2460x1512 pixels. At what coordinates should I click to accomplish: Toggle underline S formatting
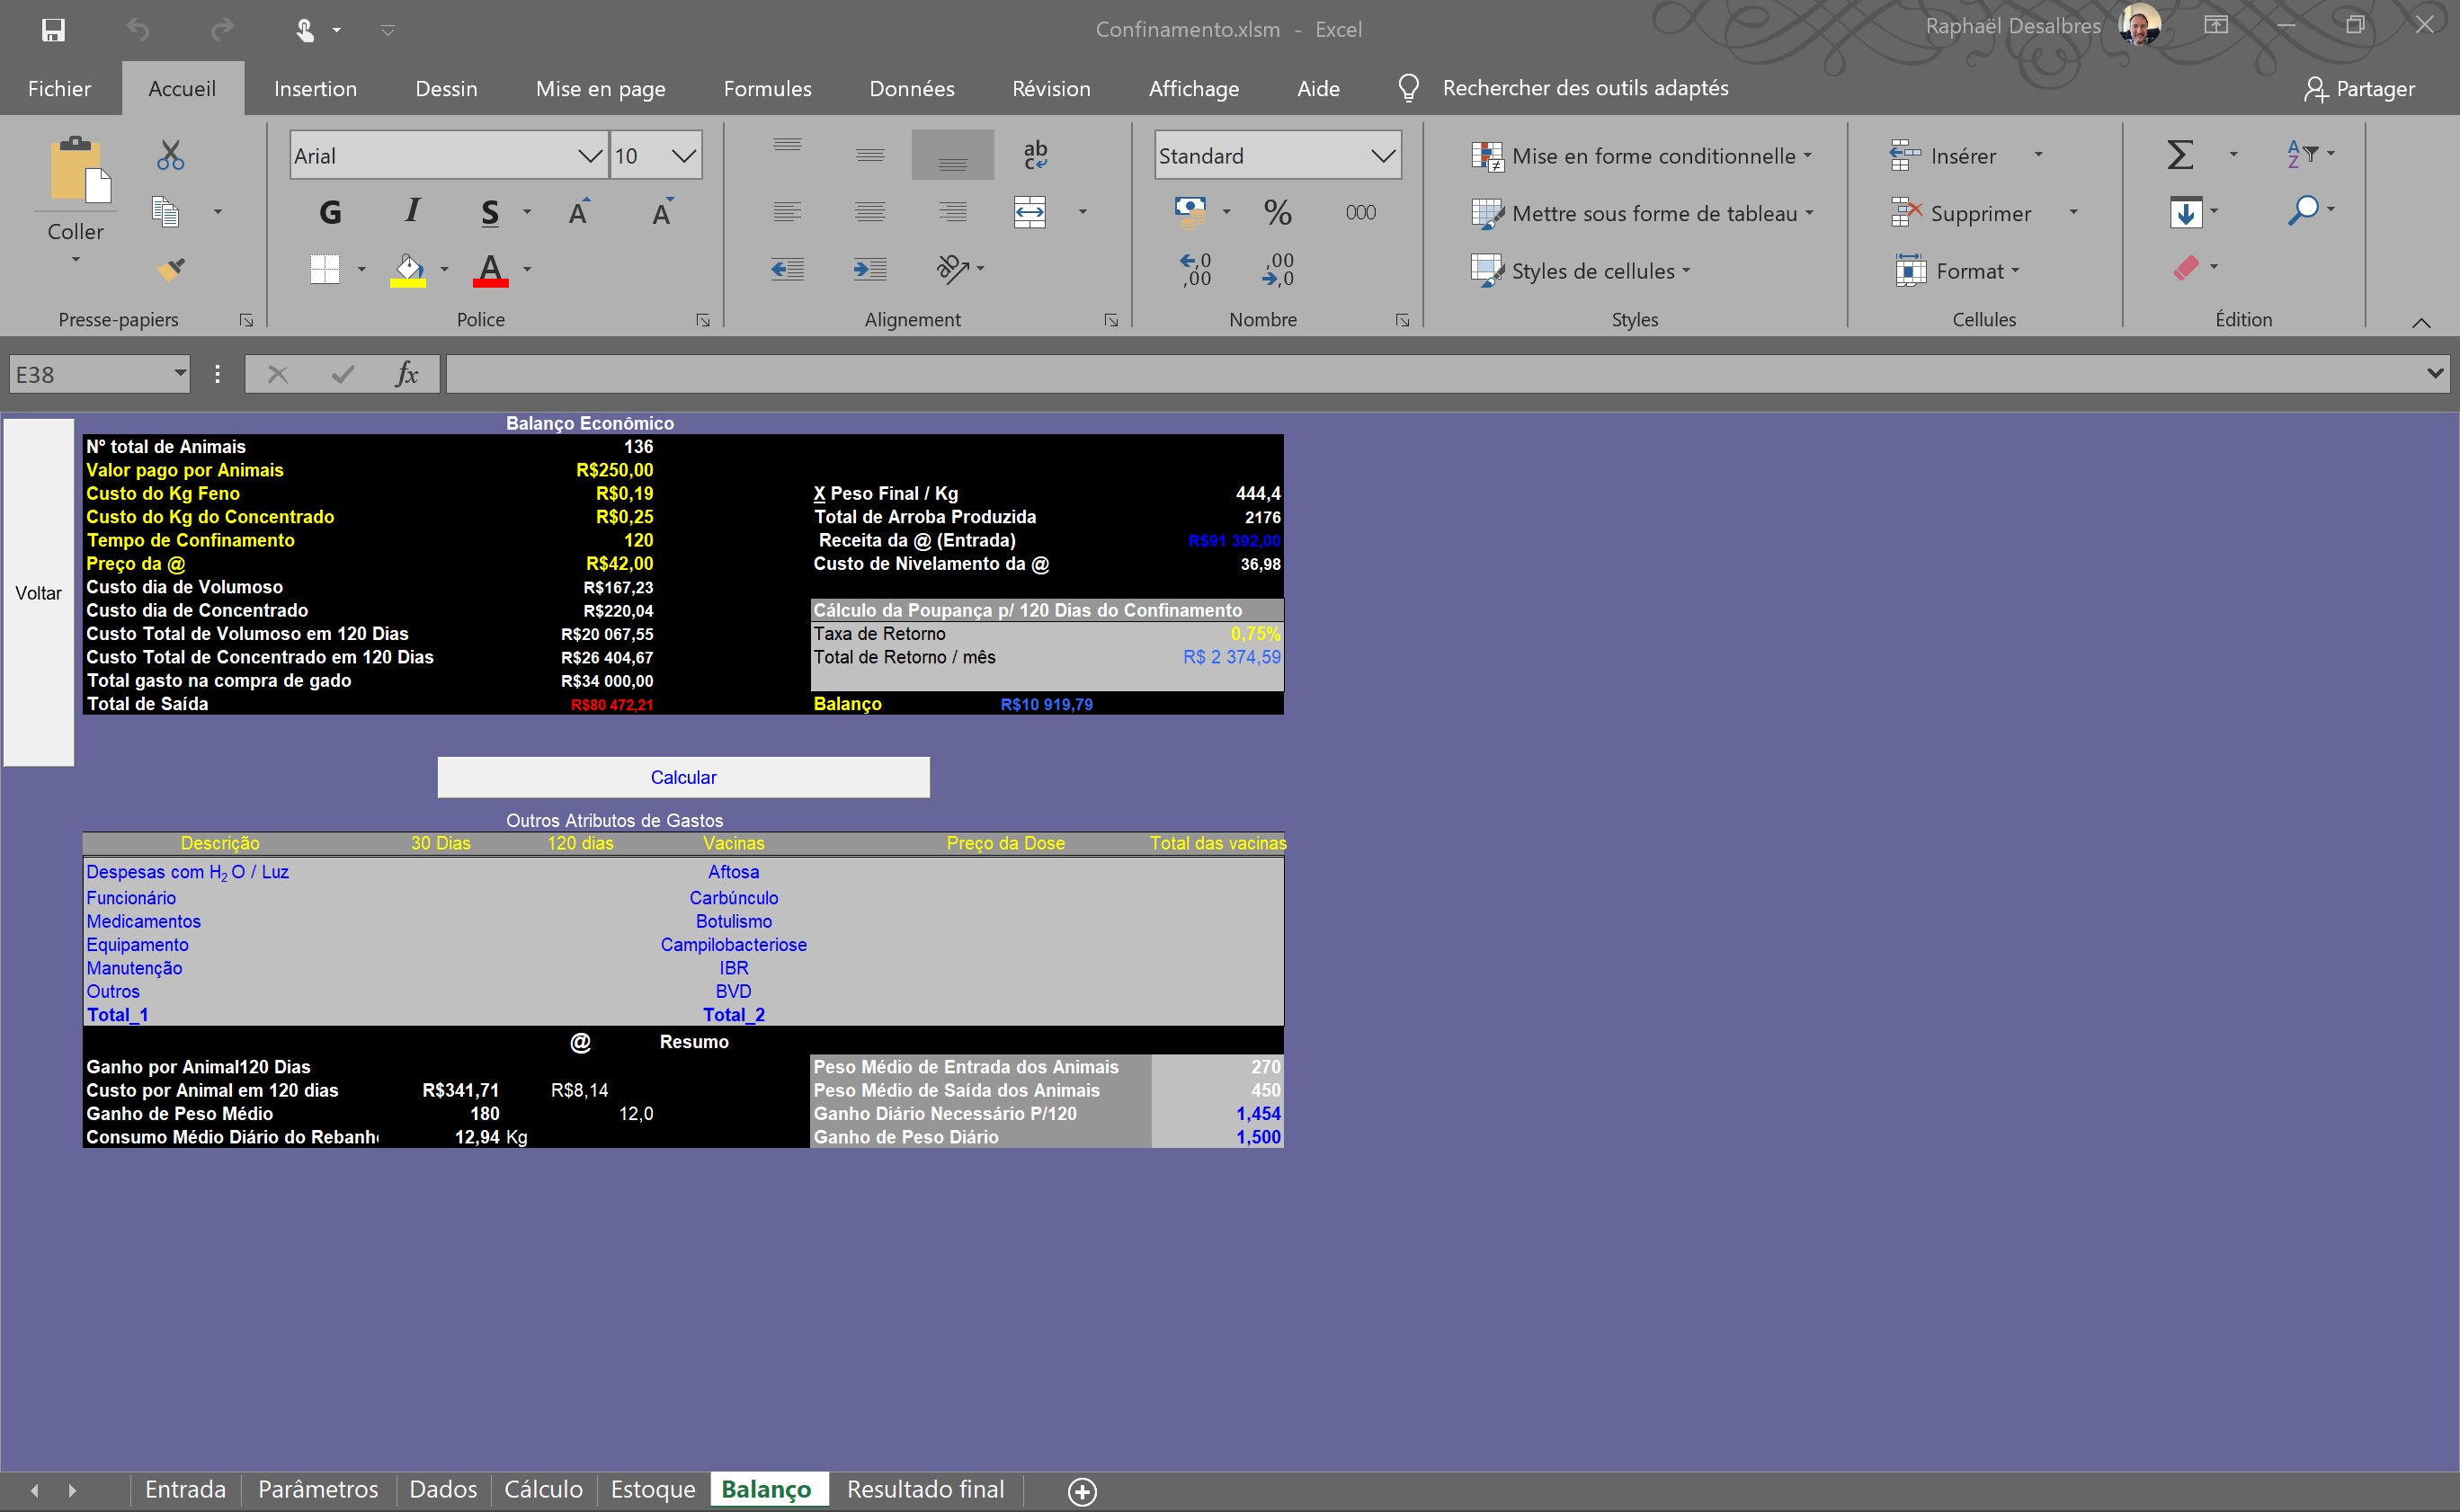pyautogui.click(x=490, y=212)
